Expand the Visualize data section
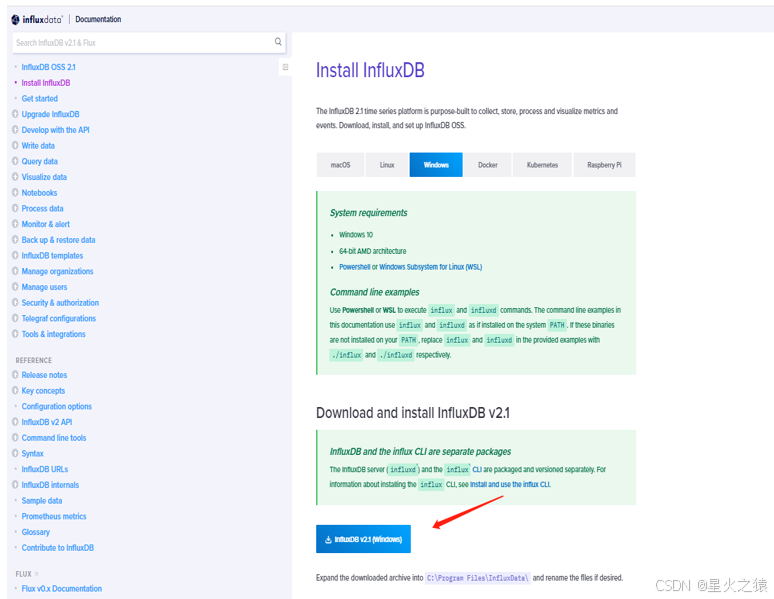The height and width of the screenshot is (599, 774). tap(15, 177)
